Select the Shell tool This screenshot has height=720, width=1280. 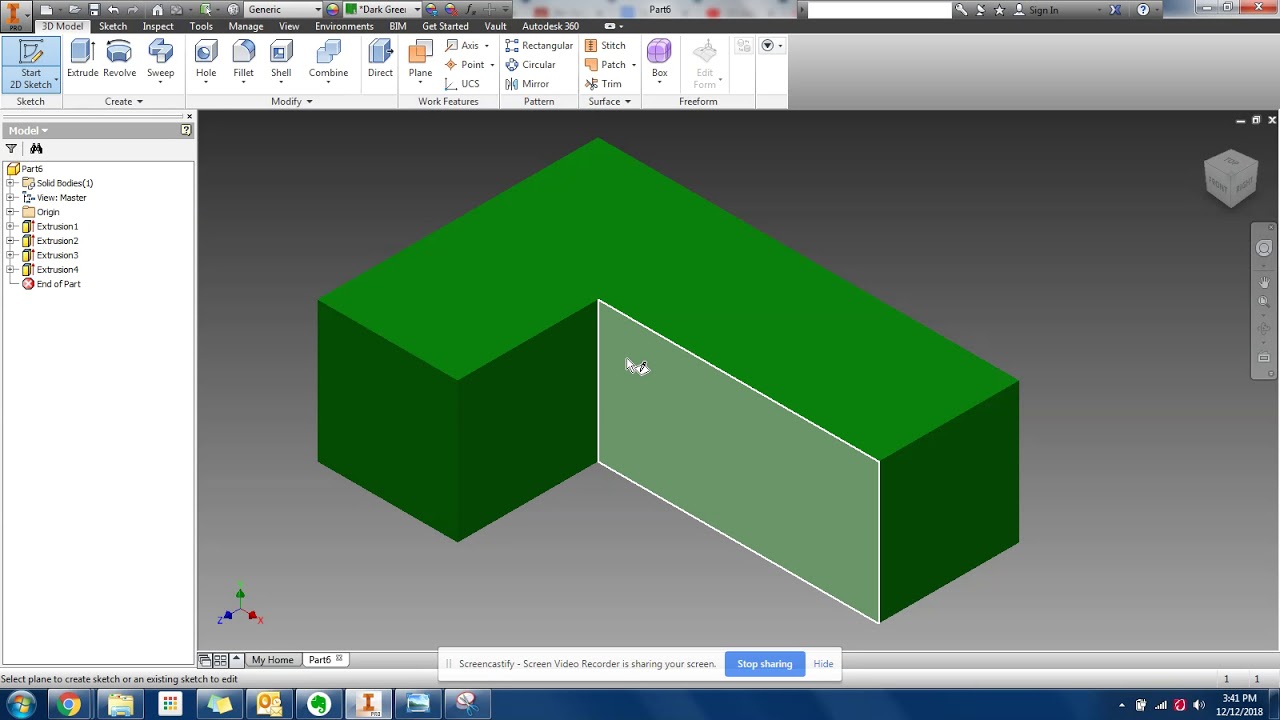(x=281, y=59)
